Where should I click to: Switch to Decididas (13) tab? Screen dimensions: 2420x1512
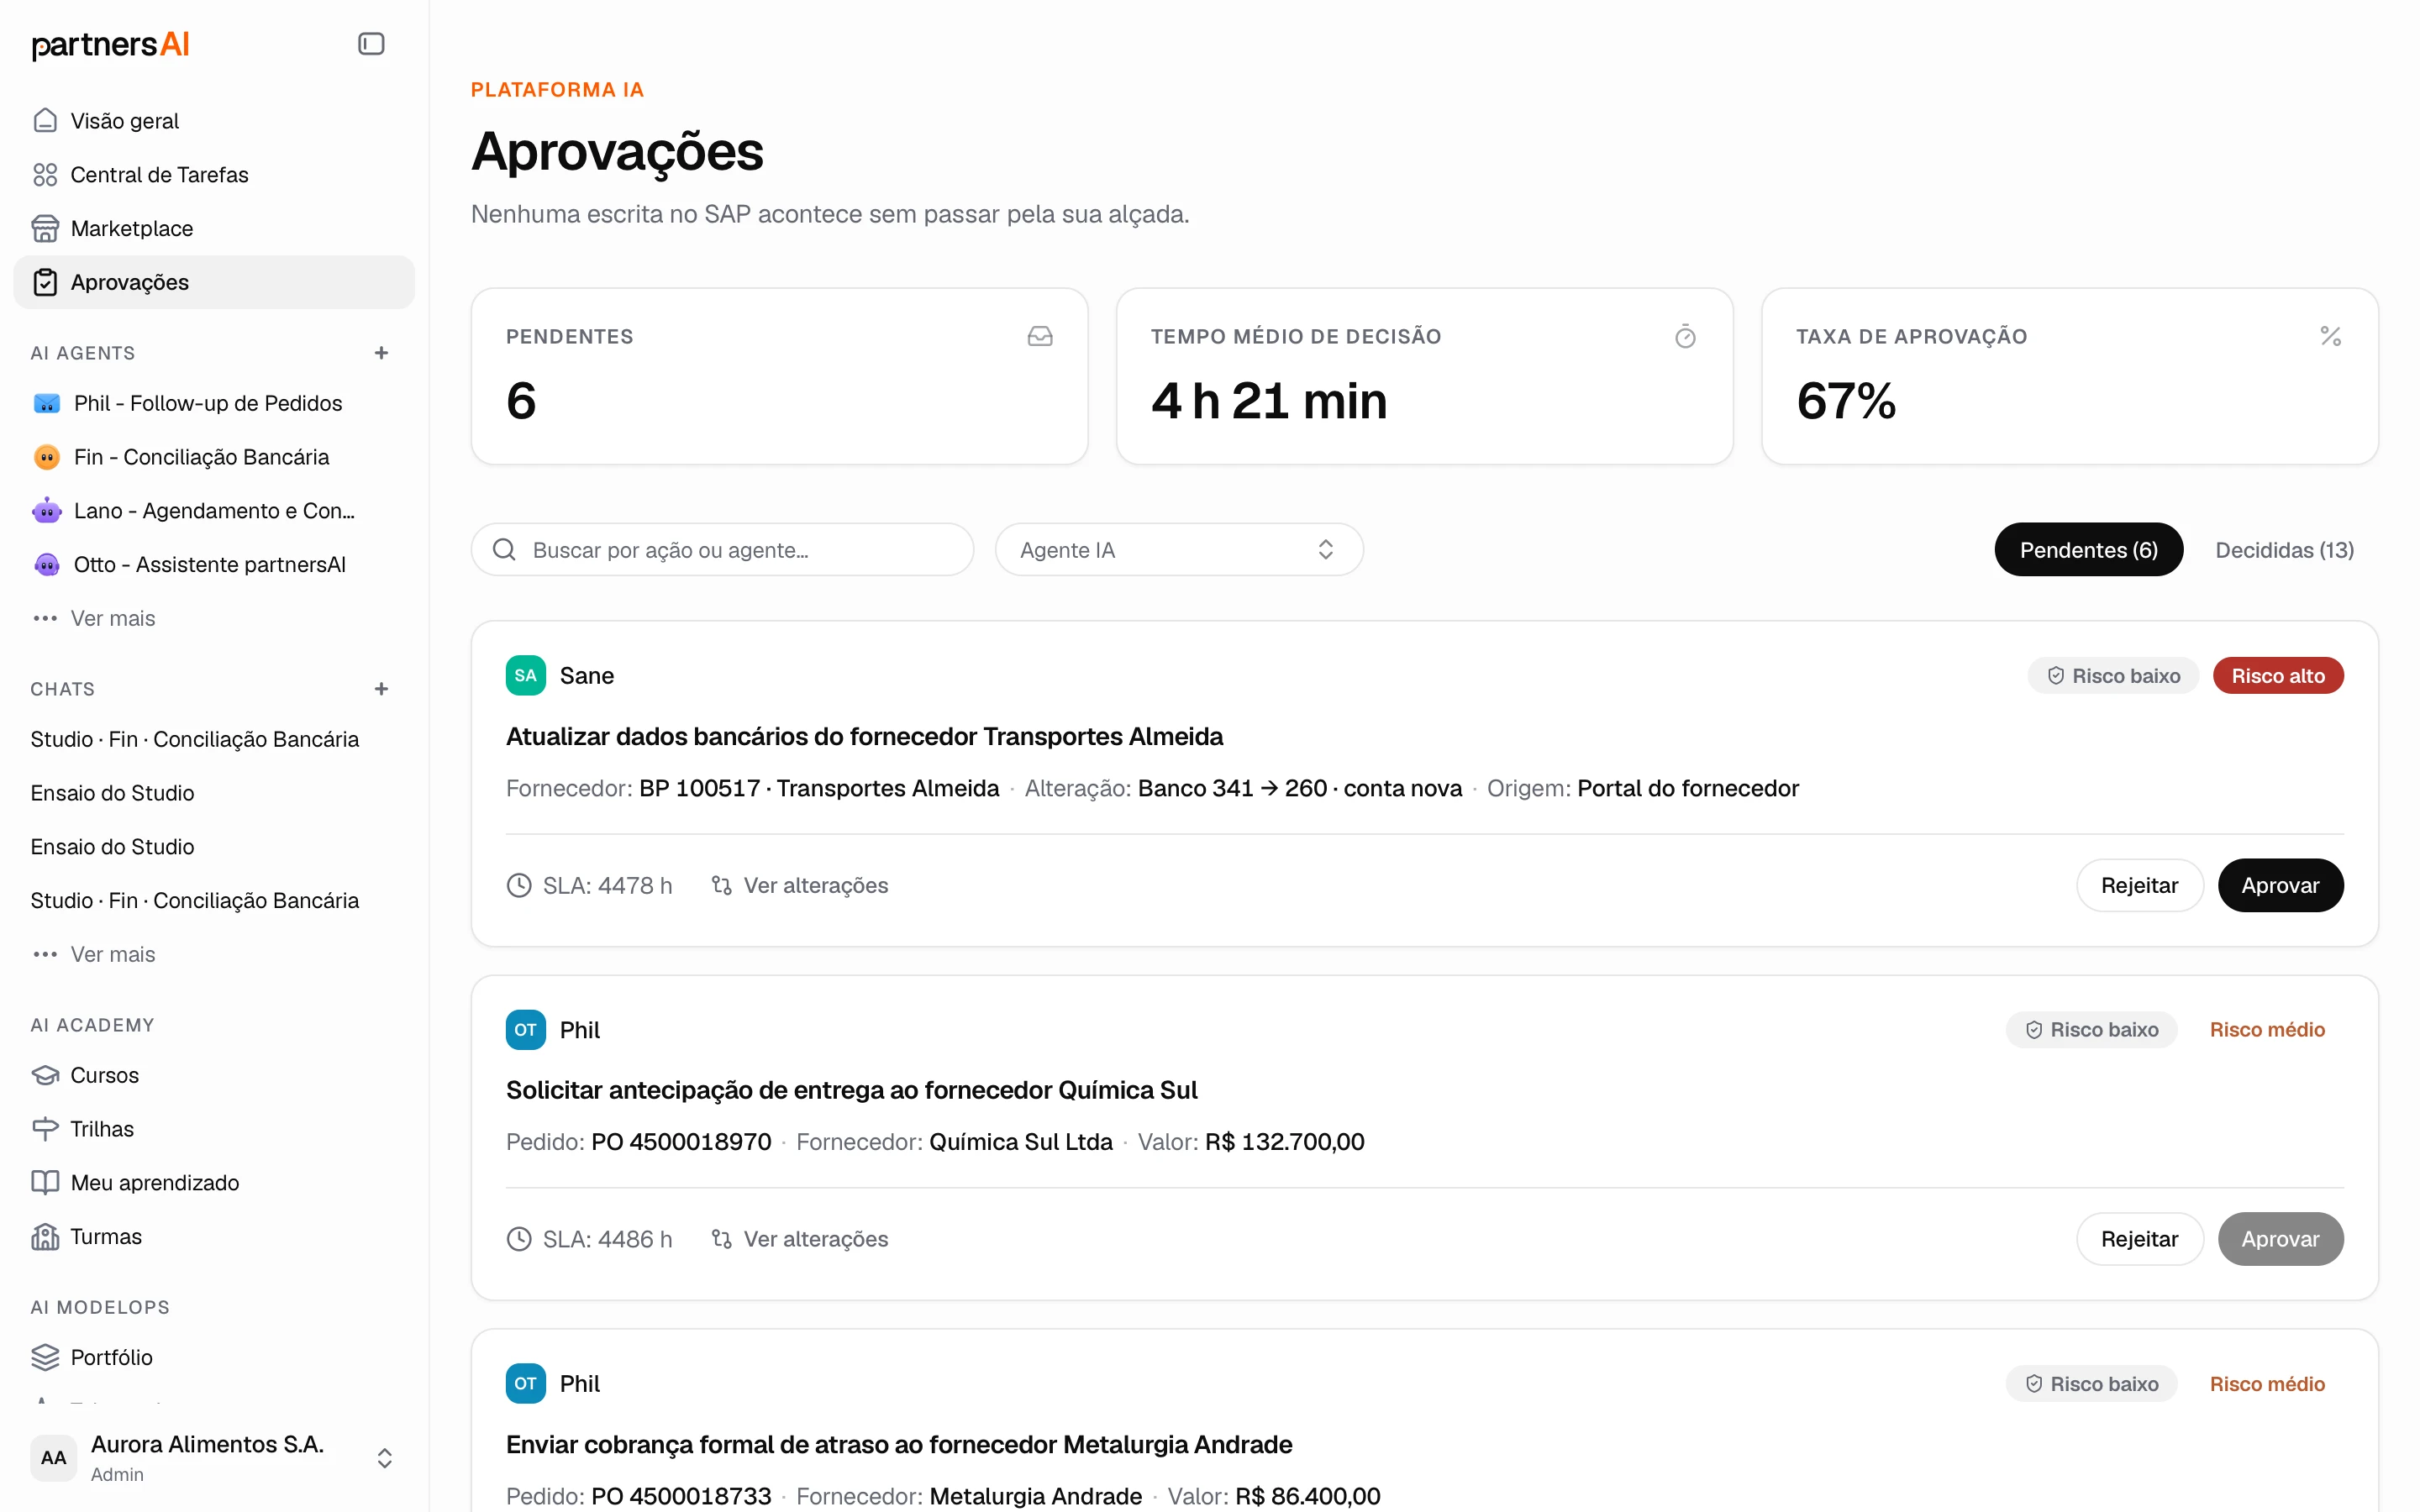click(x=2284, y=549)
